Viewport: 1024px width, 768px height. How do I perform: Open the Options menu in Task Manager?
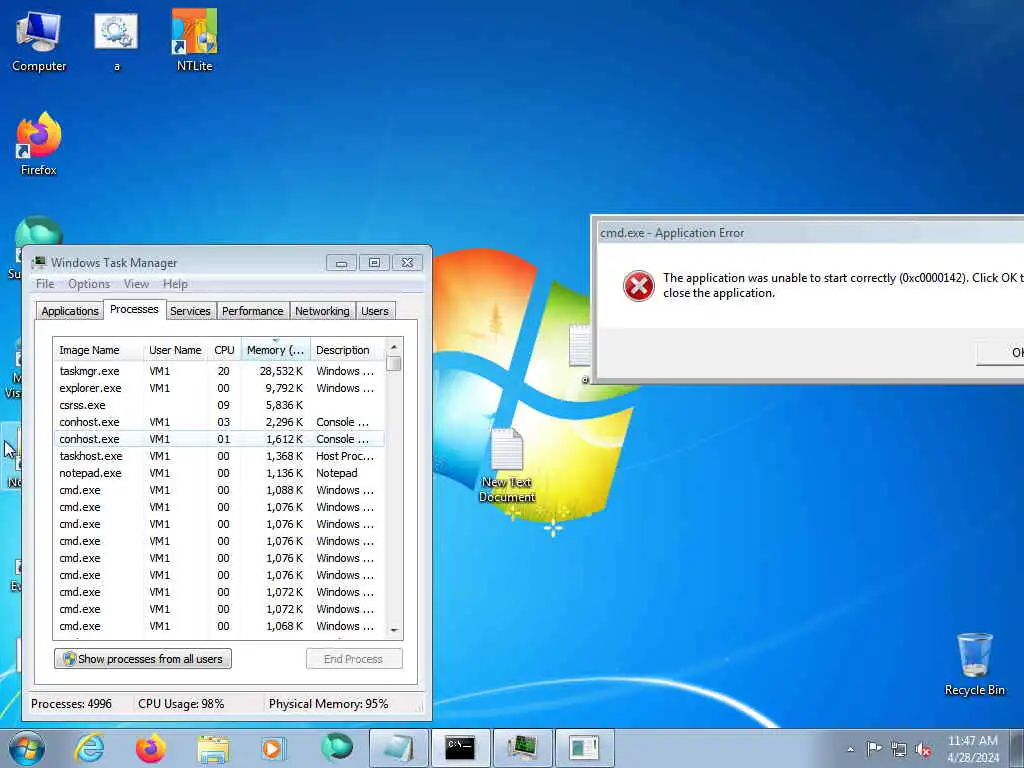(89, 284)
